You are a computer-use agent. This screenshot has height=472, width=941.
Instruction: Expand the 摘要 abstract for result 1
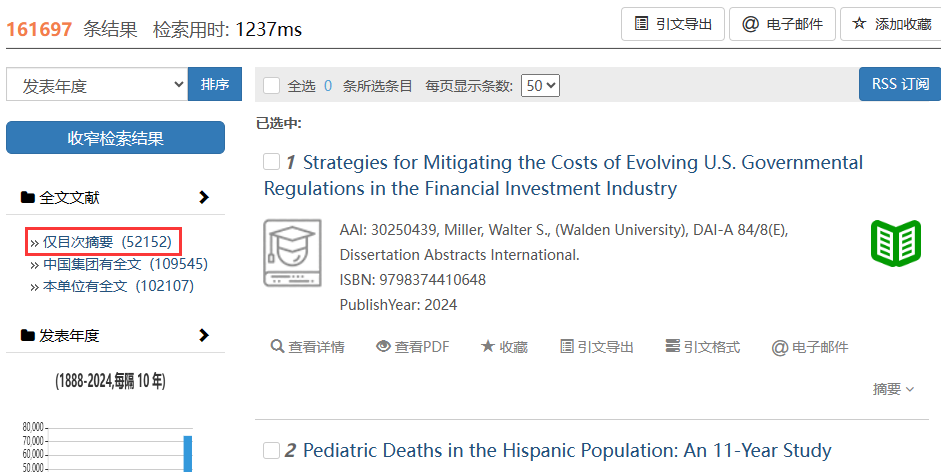pyautogui.click(x=893, y=389)
